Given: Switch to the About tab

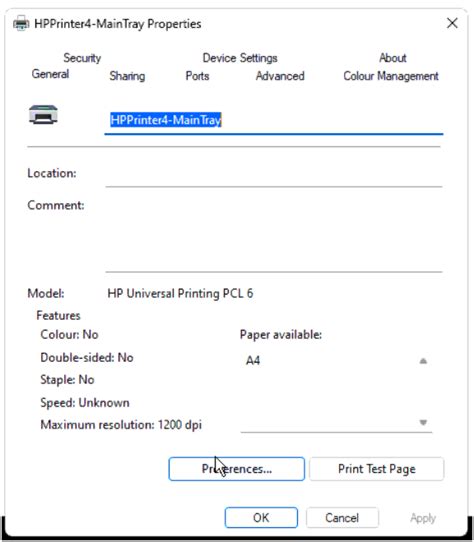Looking at the screenshot, I should click(393, 58).
